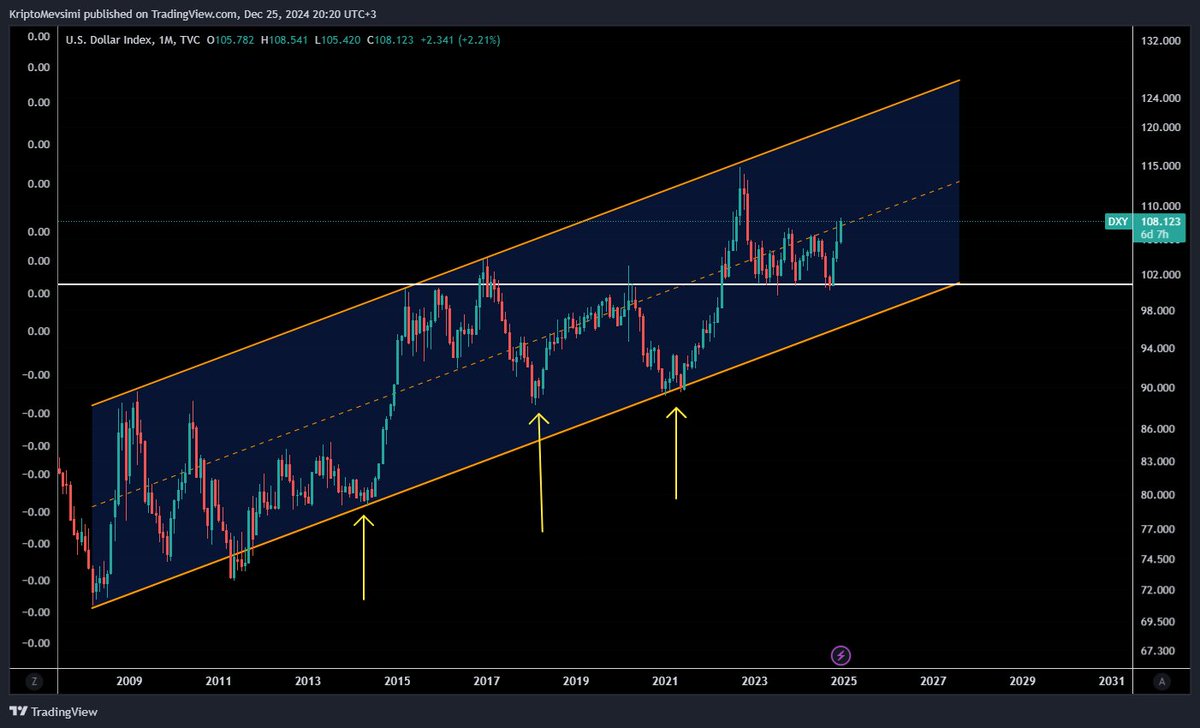The image size is (1200, 728).
Task: Click the 2017 time axis label
Action: 487,681
